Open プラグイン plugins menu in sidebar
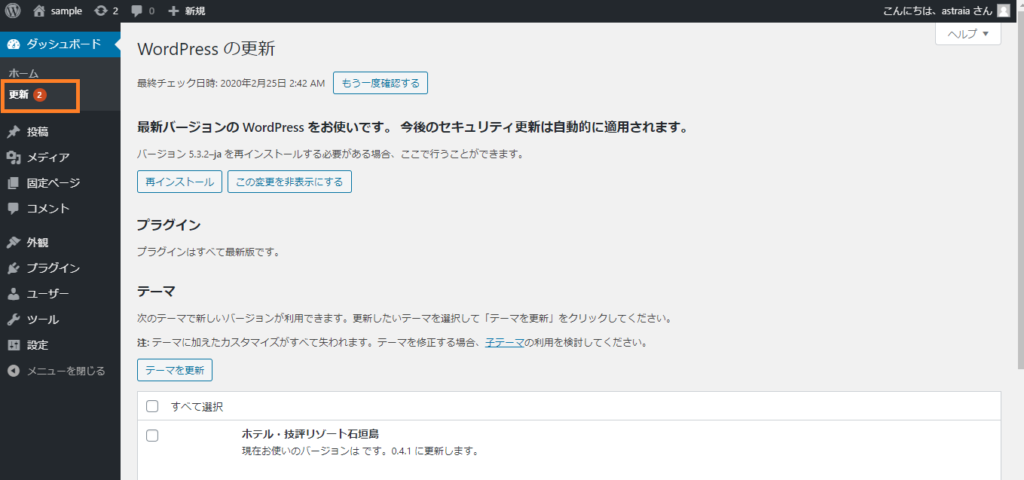Screen dimensions: 1024x480 53,268
